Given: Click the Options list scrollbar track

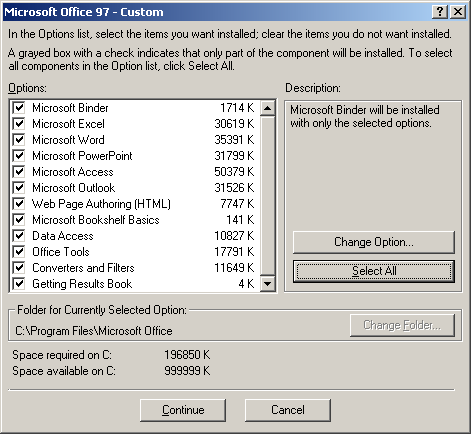Looking at the screenshot, I should (x=267, y=196).
